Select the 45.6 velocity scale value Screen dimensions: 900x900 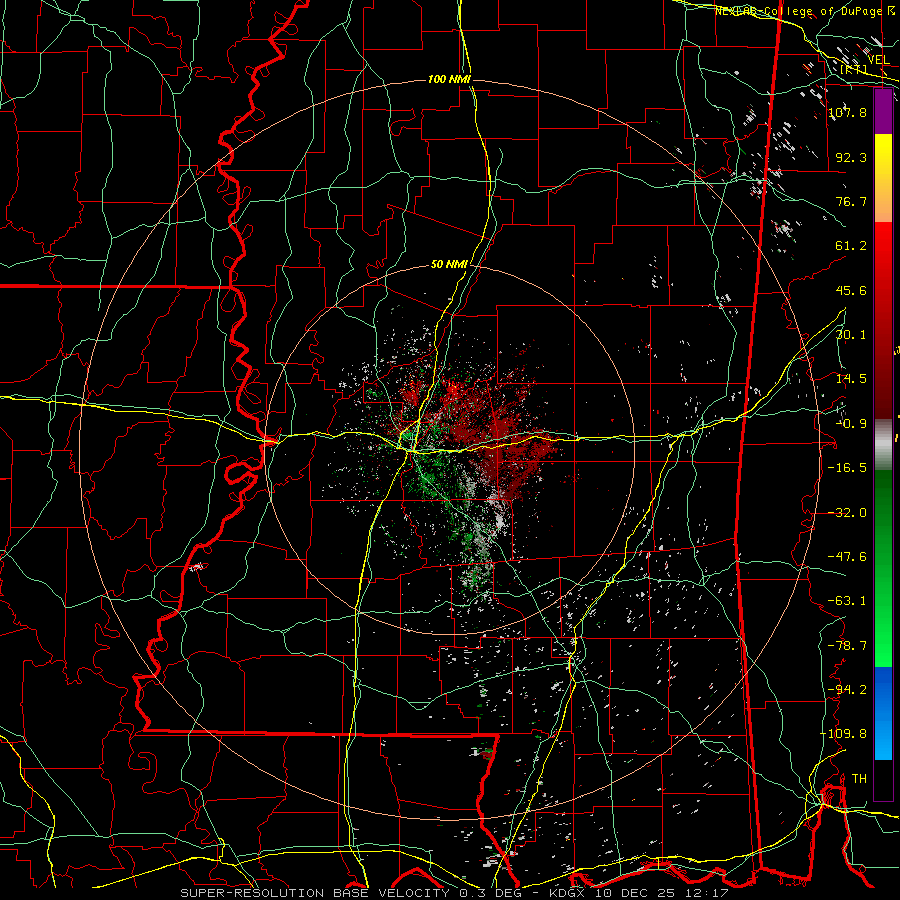pos(851,290)
